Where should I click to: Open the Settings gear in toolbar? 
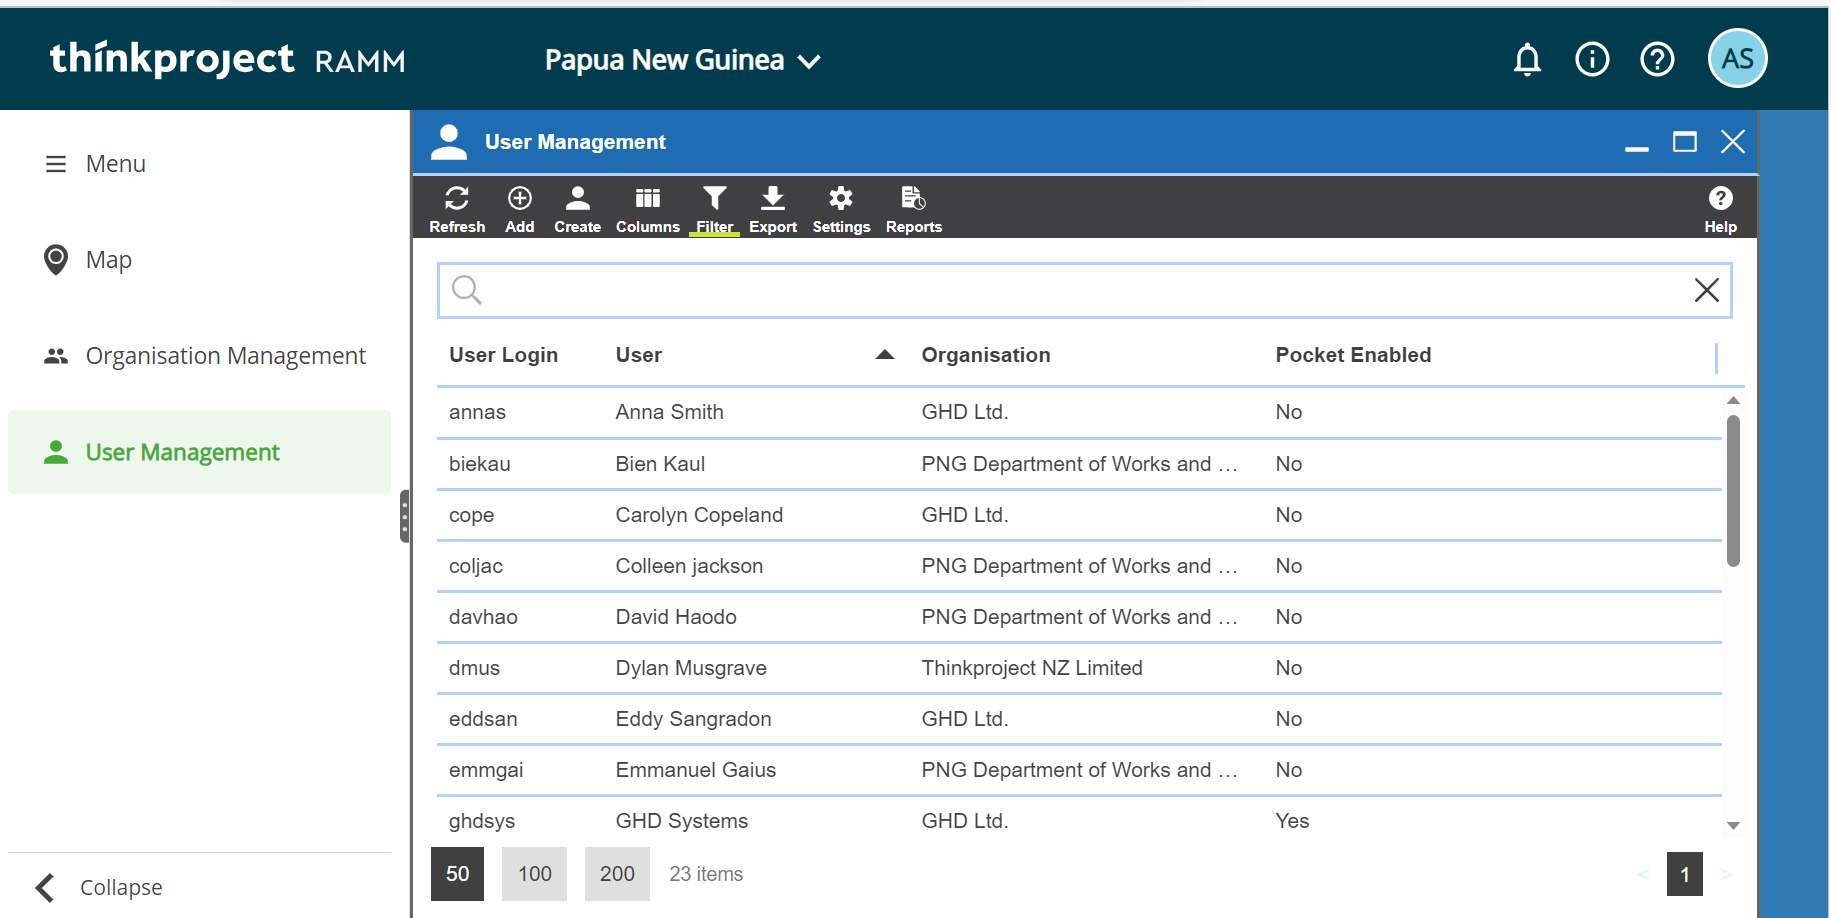coord(841,209)
